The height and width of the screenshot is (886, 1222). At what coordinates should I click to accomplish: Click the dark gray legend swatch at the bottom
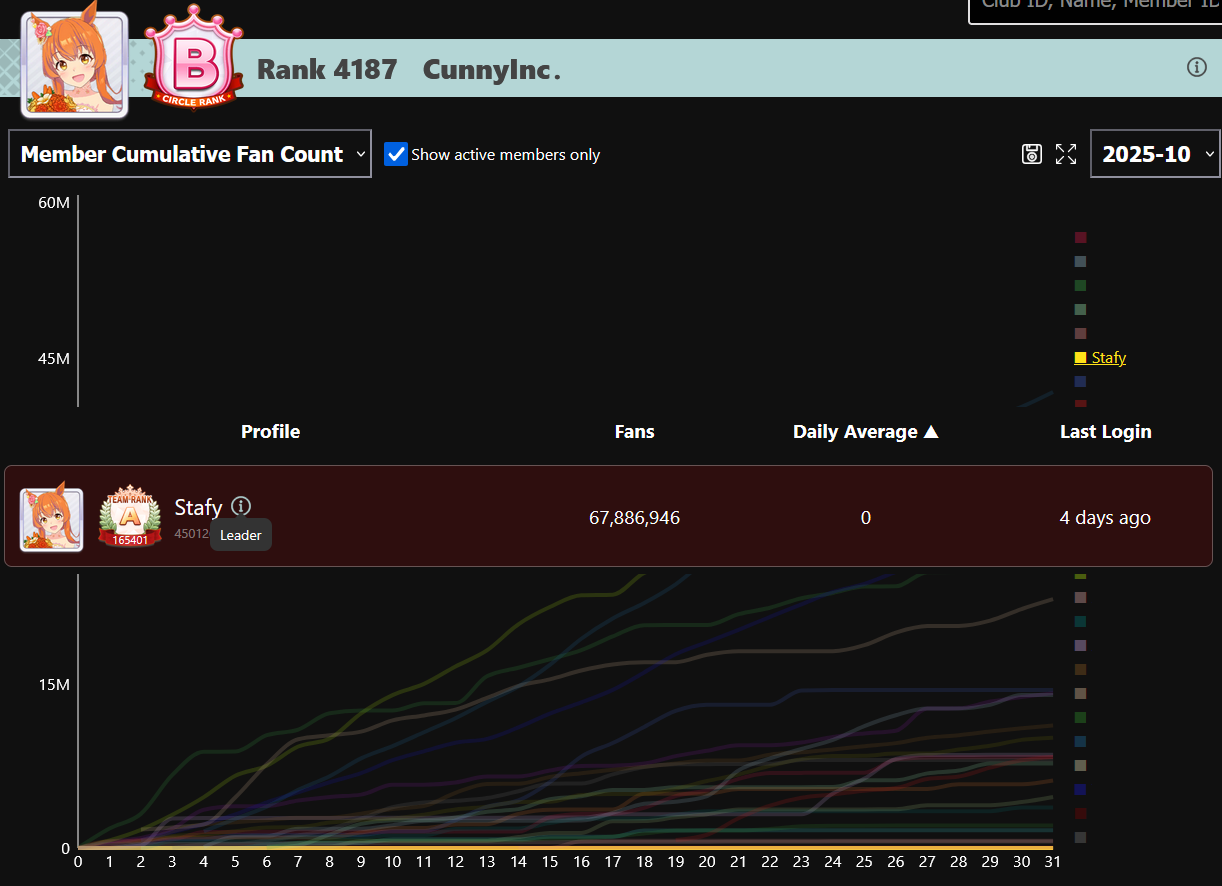(1080, 838)
